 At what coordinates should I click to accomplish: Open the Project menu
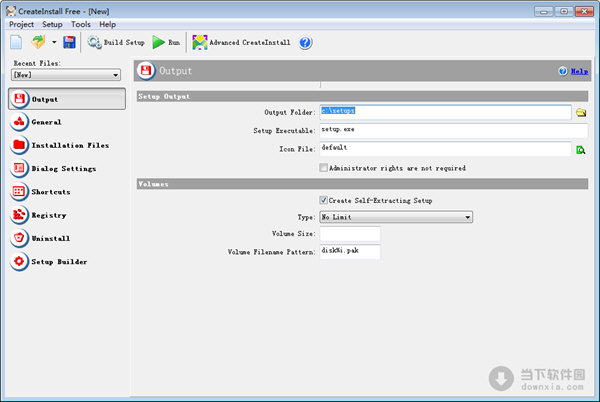21,24
